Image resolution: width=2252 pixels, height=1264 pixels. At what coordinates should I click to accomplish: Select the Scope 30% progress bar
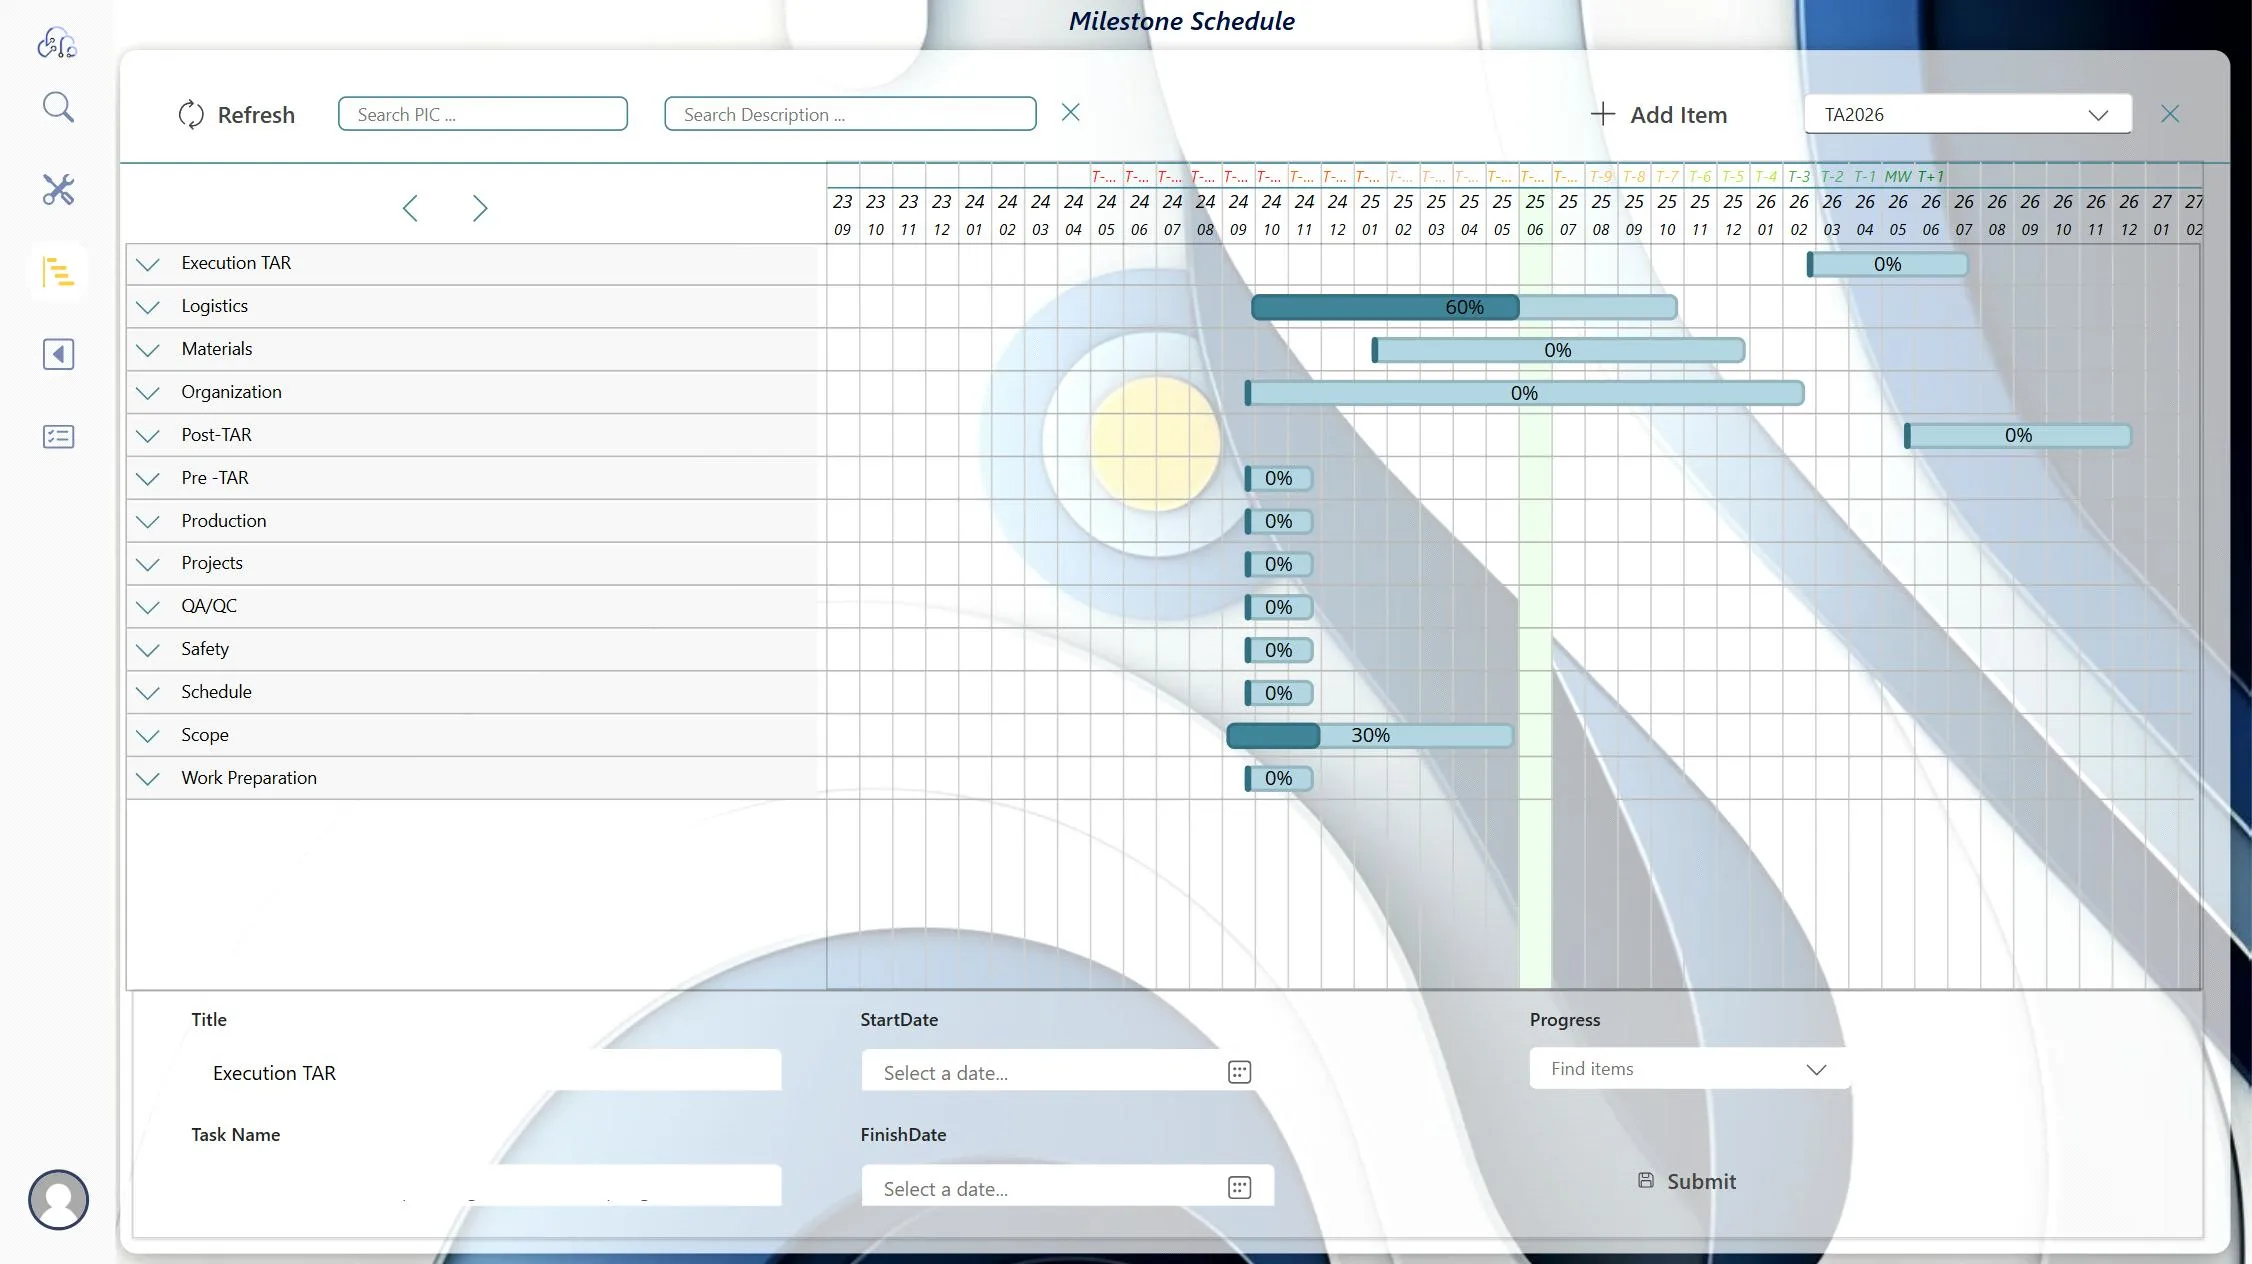[x=1370, y=735]
